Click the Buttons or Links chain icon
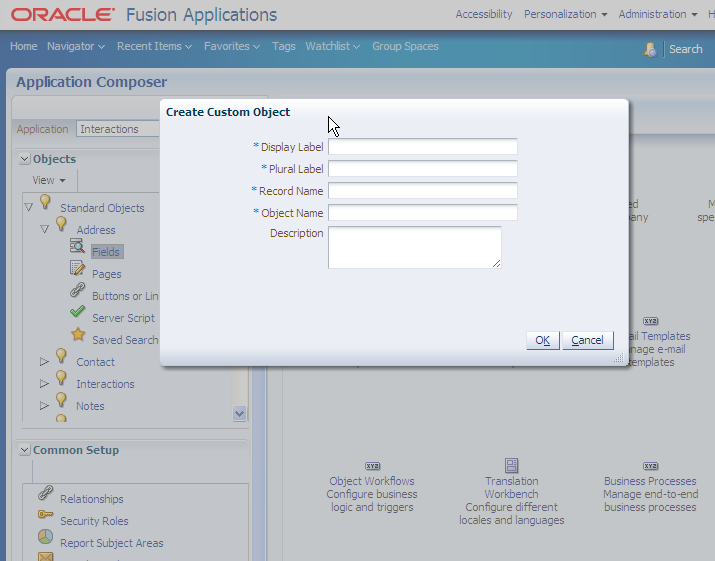 (x=78, y=290)
